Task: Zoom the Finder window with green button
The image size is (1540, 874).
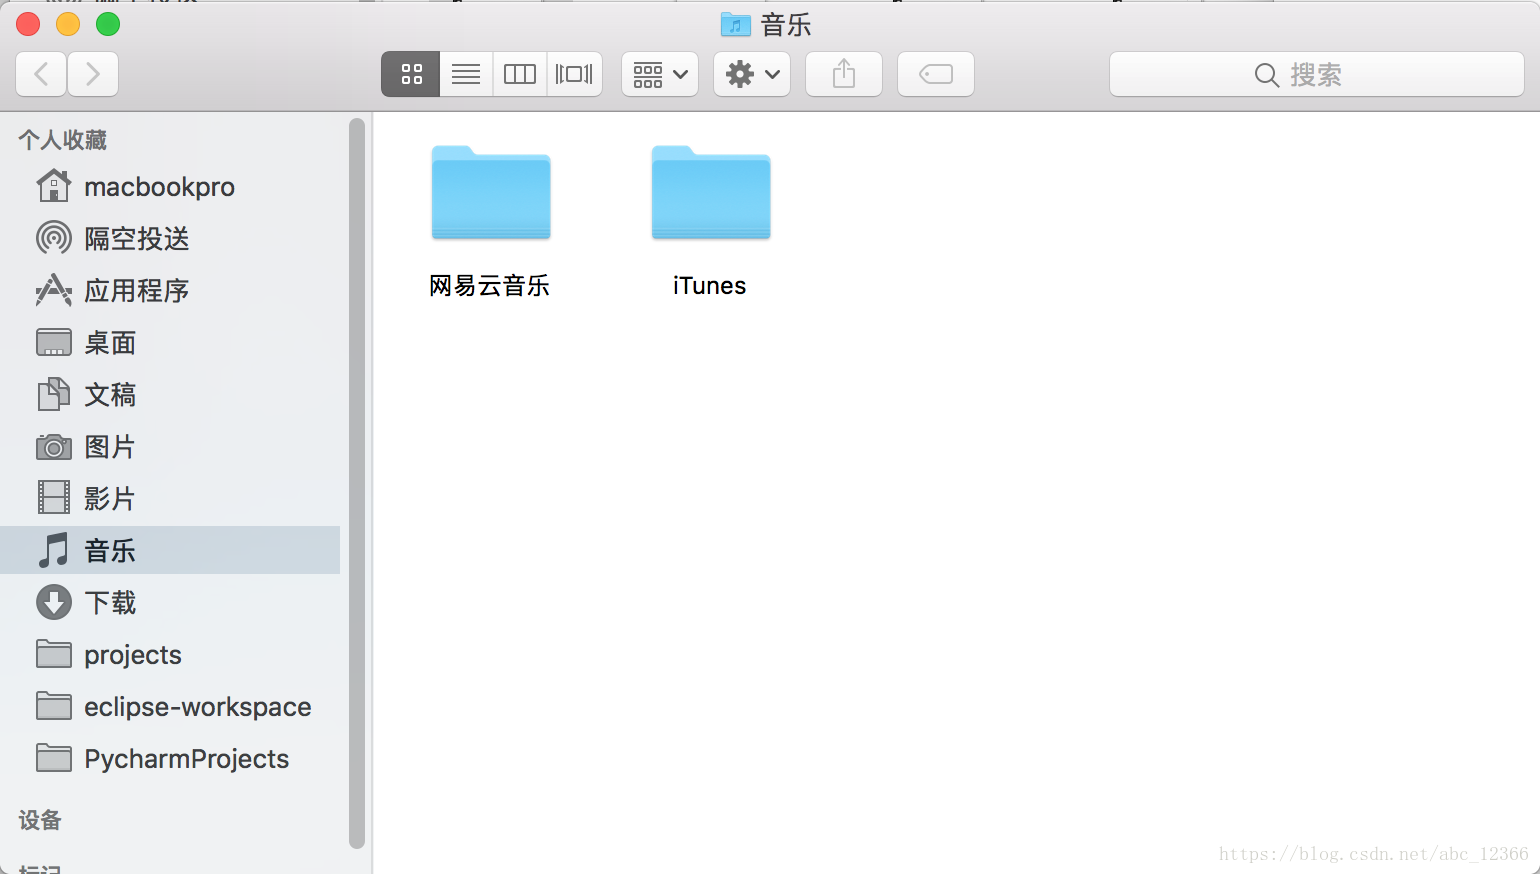Action: click(x=108, y=24)
